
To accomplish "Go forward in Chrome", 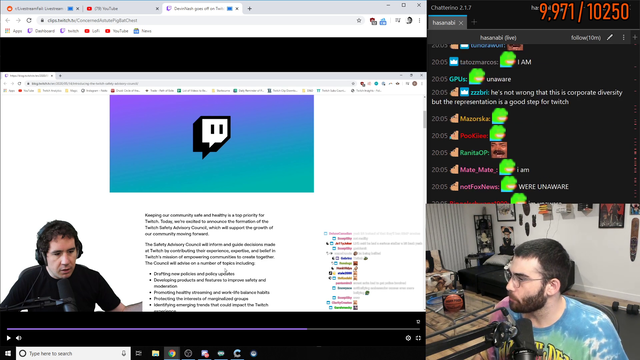I will 18,20.
